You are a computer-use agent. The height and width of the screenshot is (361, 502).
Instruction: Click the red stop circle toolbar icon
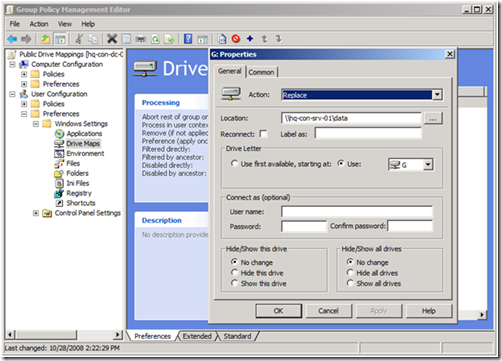236,39
